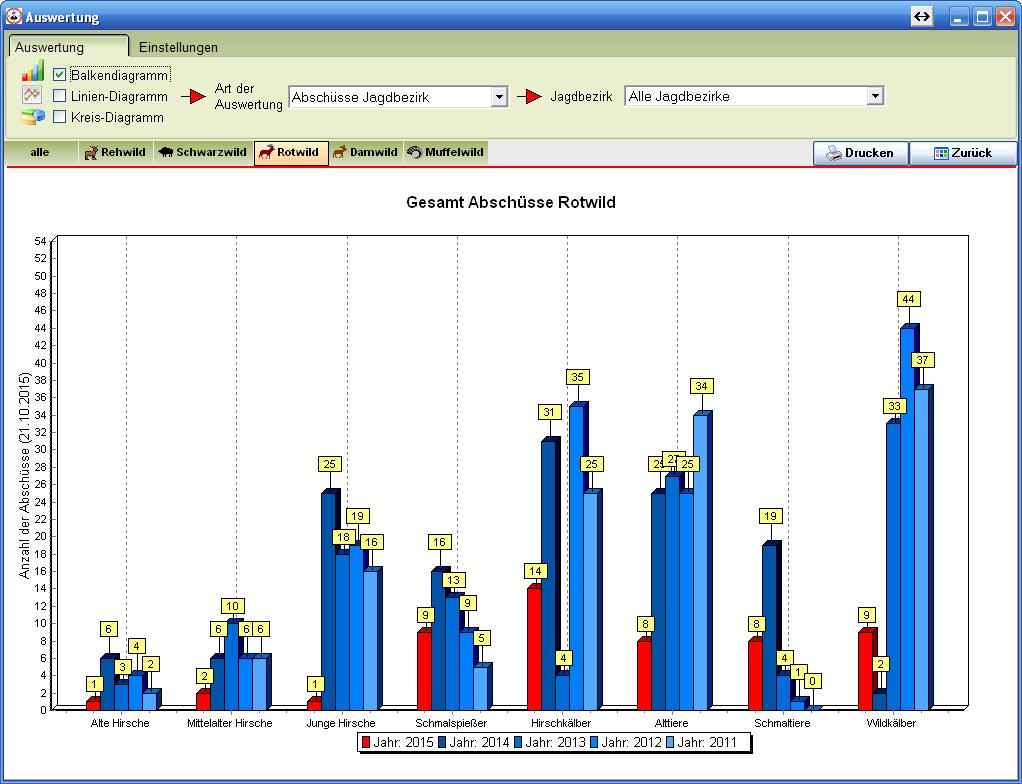
Task: Click the horizontal resize arrow icon in title bar
Action: tap(922, 17)
